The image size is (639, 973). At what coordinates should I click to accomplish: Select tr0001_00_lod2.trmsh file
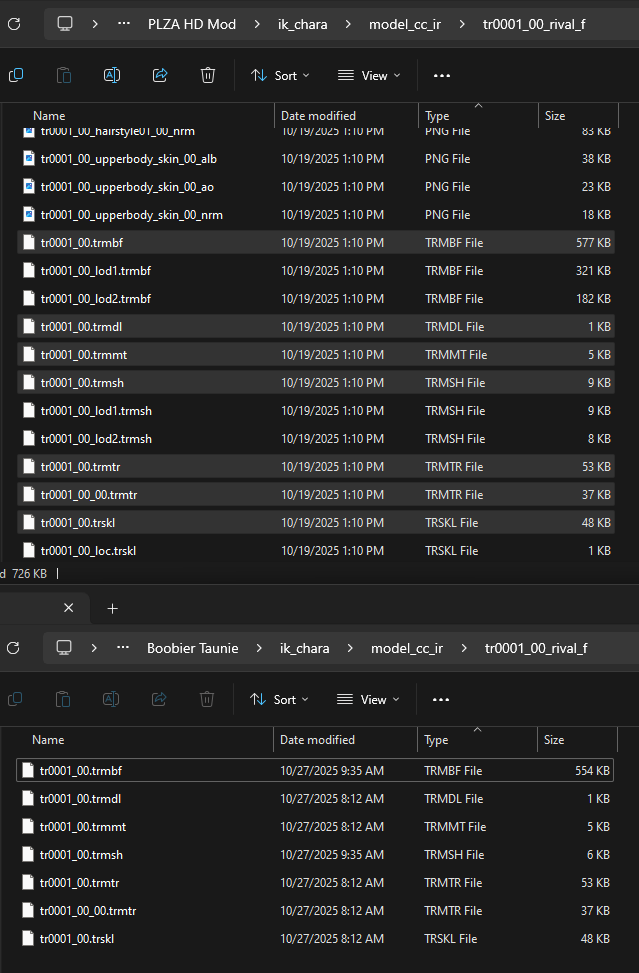tap(316, 438)
